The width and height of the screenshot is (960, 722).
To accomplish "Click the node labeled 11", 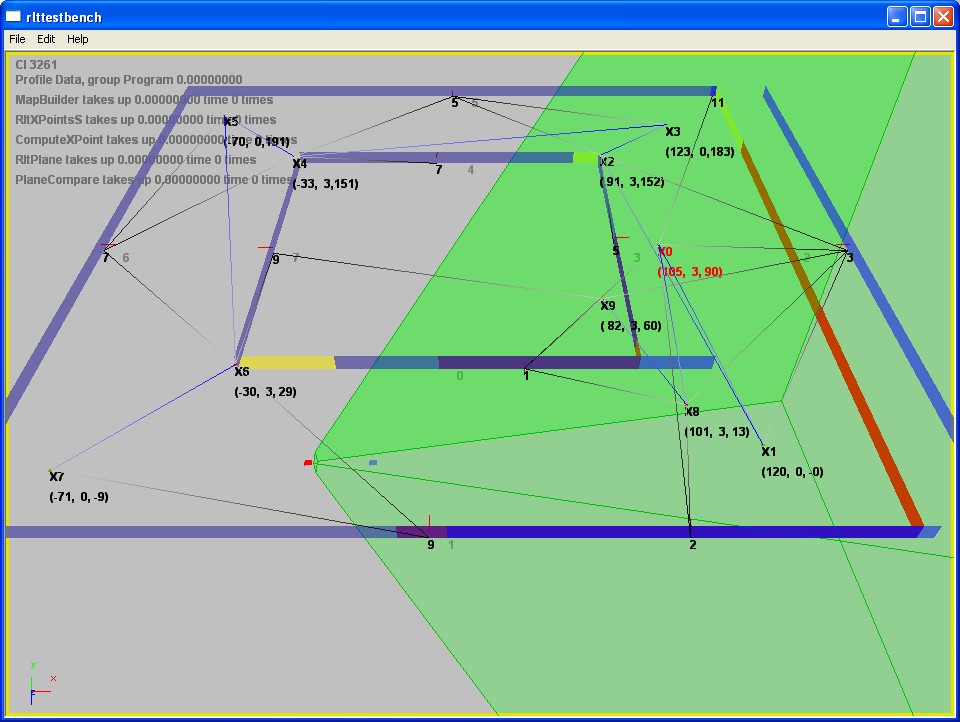I will (x=717, y=103).
